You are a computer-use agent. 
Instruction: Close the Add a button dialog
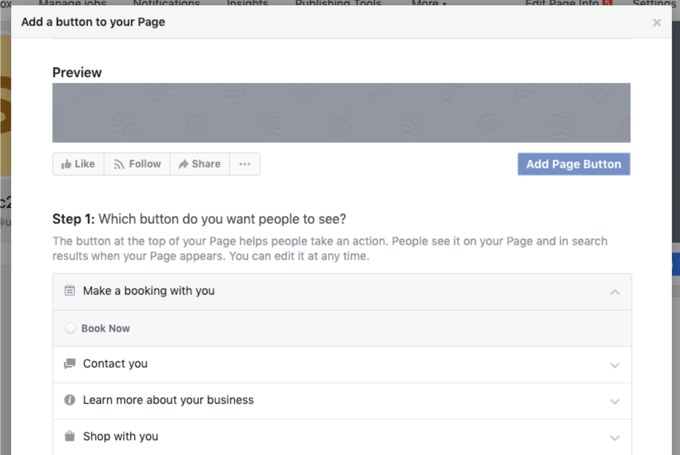[x=657, y=22]
